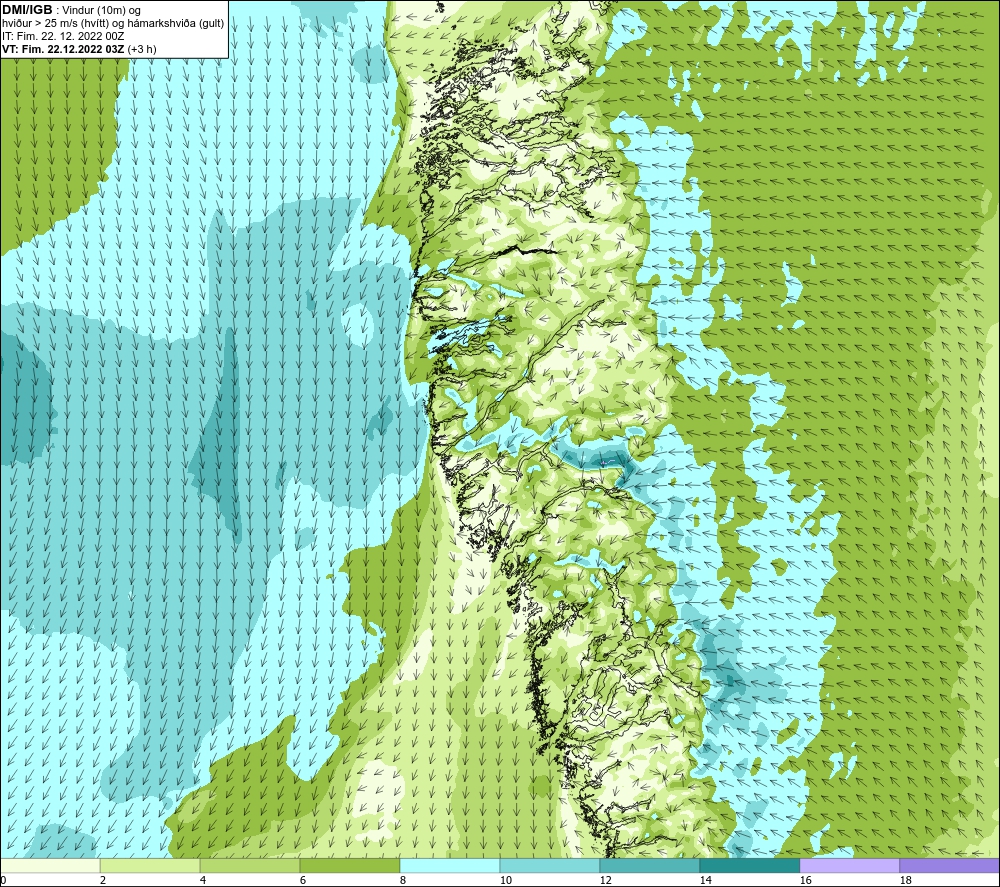Click the pale yellow 0–2 m/s legend swatch

tap(50, 865)
